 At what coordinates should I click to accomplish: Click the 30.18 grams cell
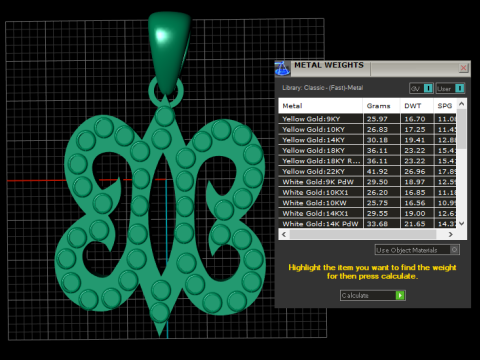point(382,140)
